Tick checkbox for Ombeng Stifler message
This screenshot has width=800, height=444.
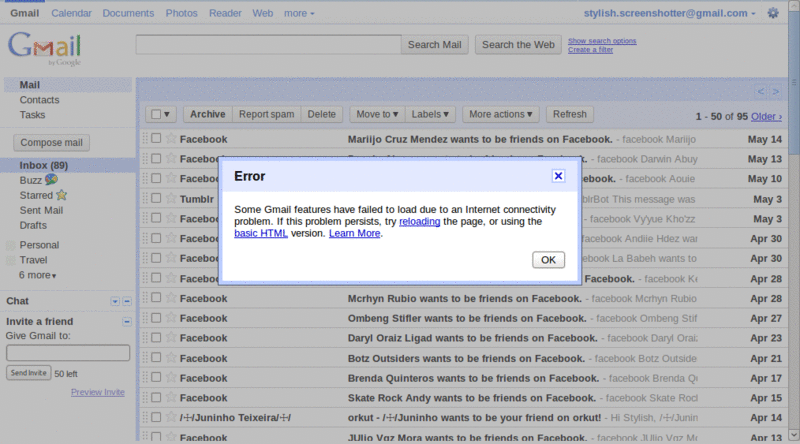point(156,317)
